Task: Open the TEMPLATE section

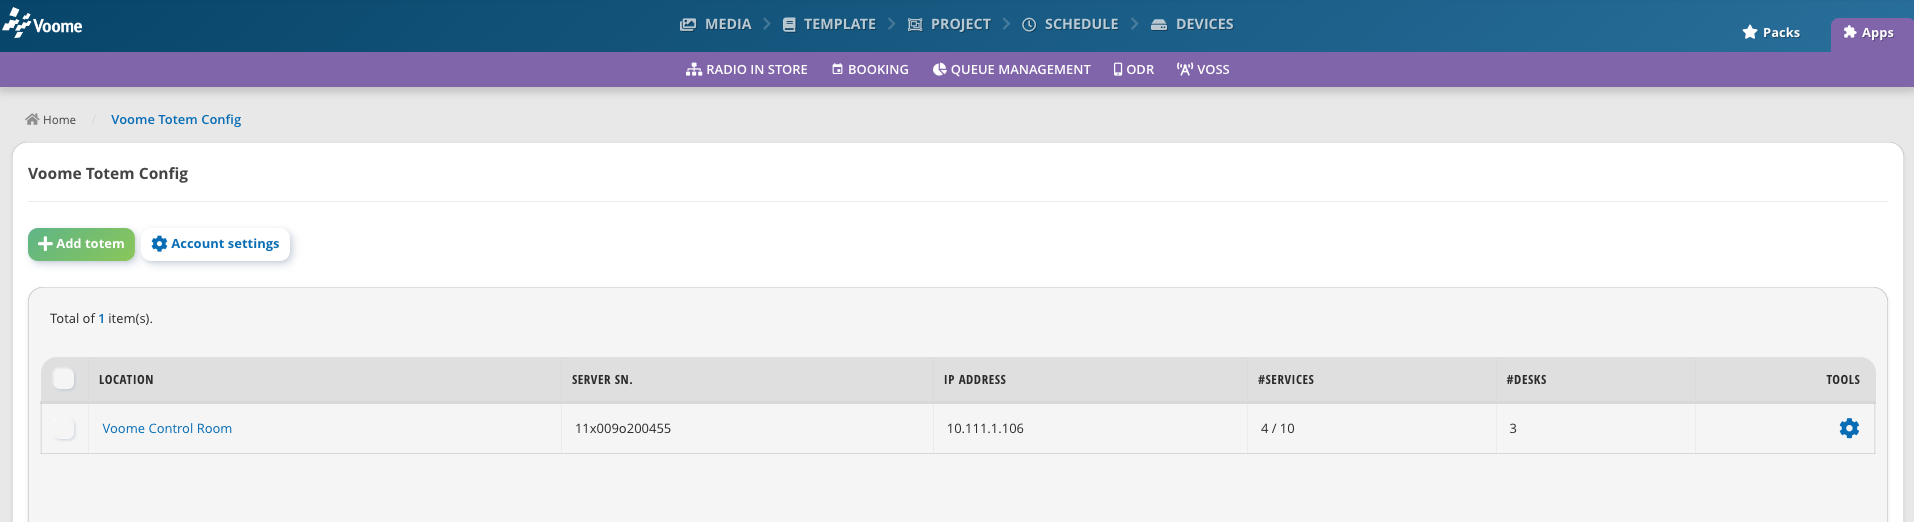Action: 829,24
